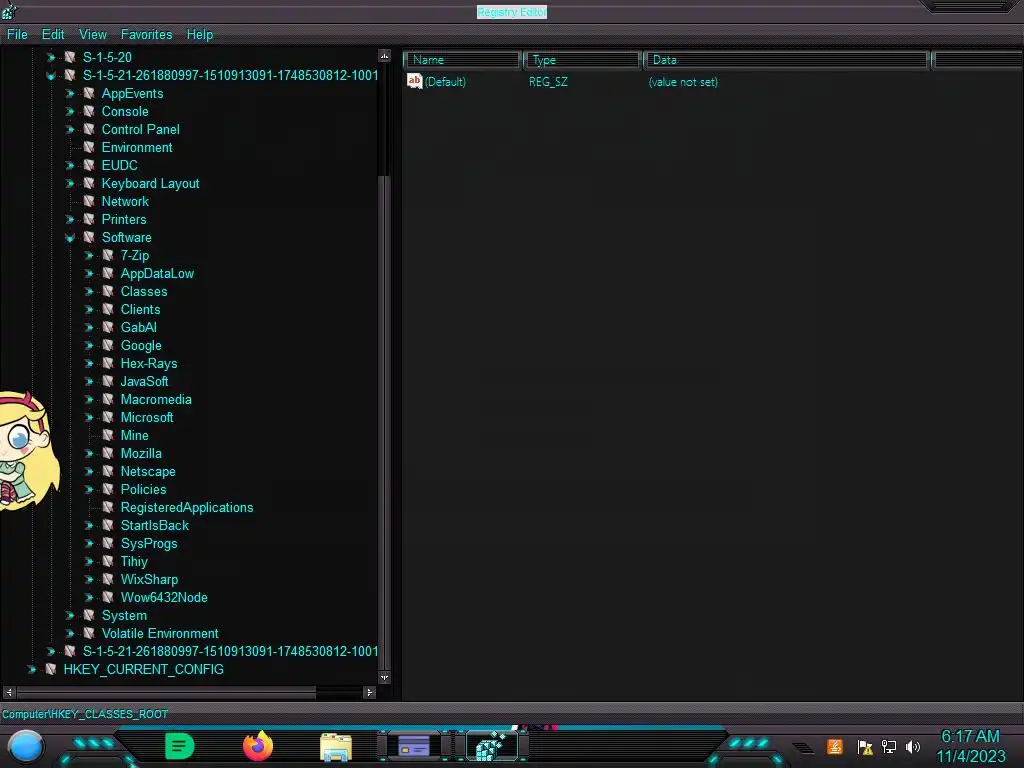Open the Help menu
Screen dimensions: 1024x768
(200, 35)
